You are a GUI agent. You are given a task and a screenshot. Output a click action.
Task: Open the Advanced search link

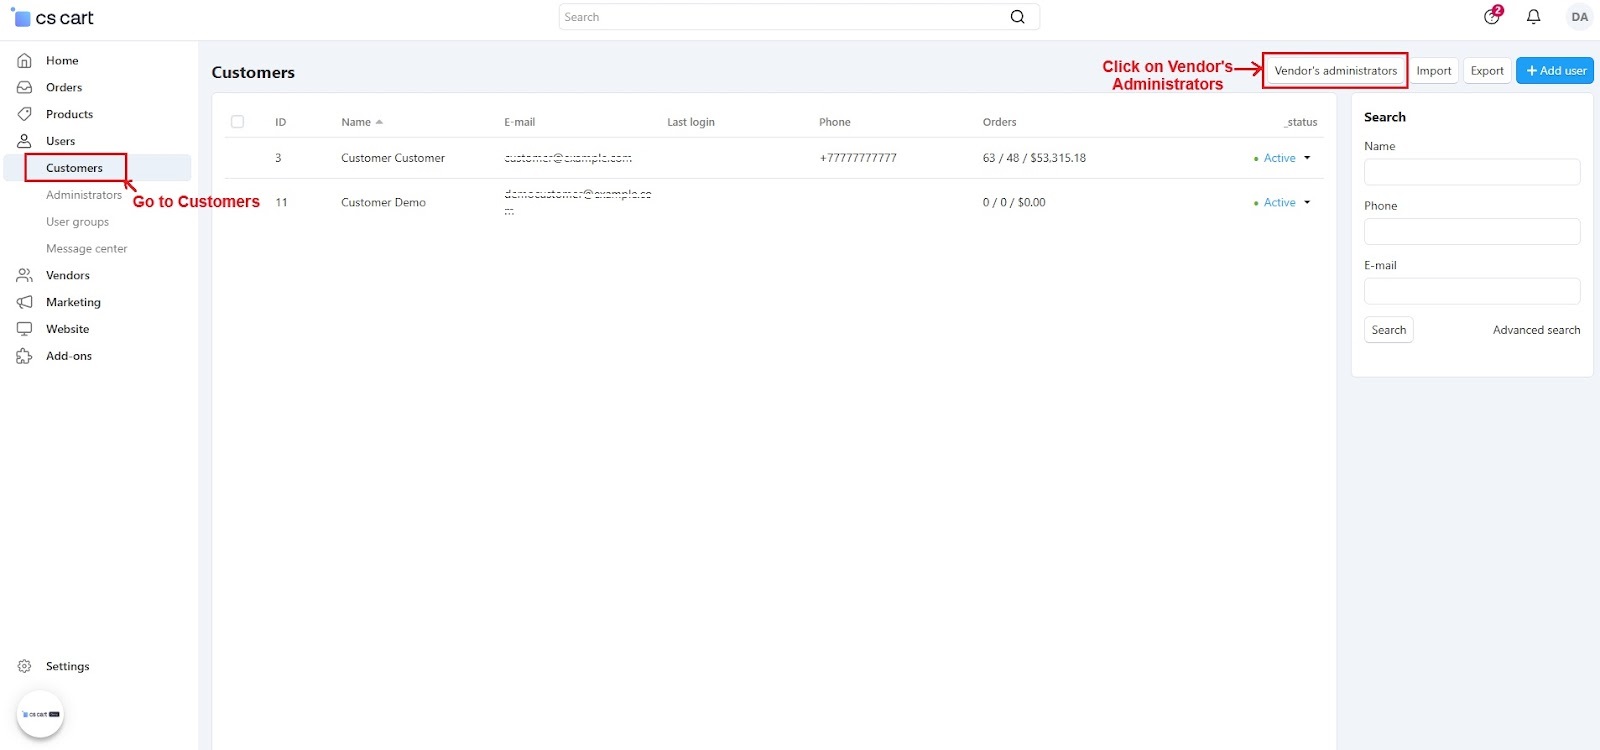click(x=1536, y=330)
